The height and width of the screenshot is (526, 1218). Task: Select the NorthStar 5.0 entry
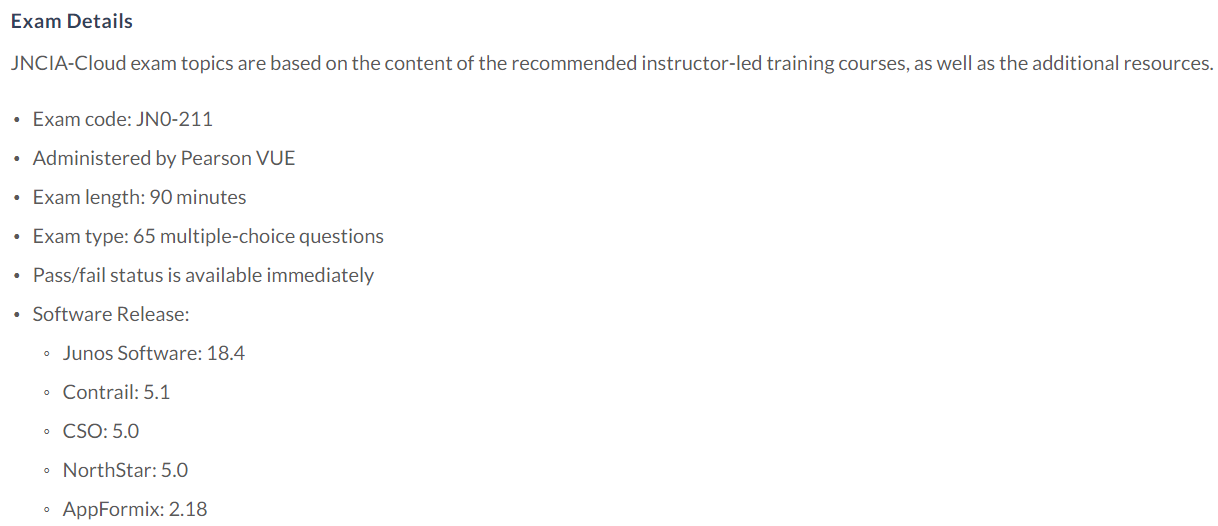[125, 470]
